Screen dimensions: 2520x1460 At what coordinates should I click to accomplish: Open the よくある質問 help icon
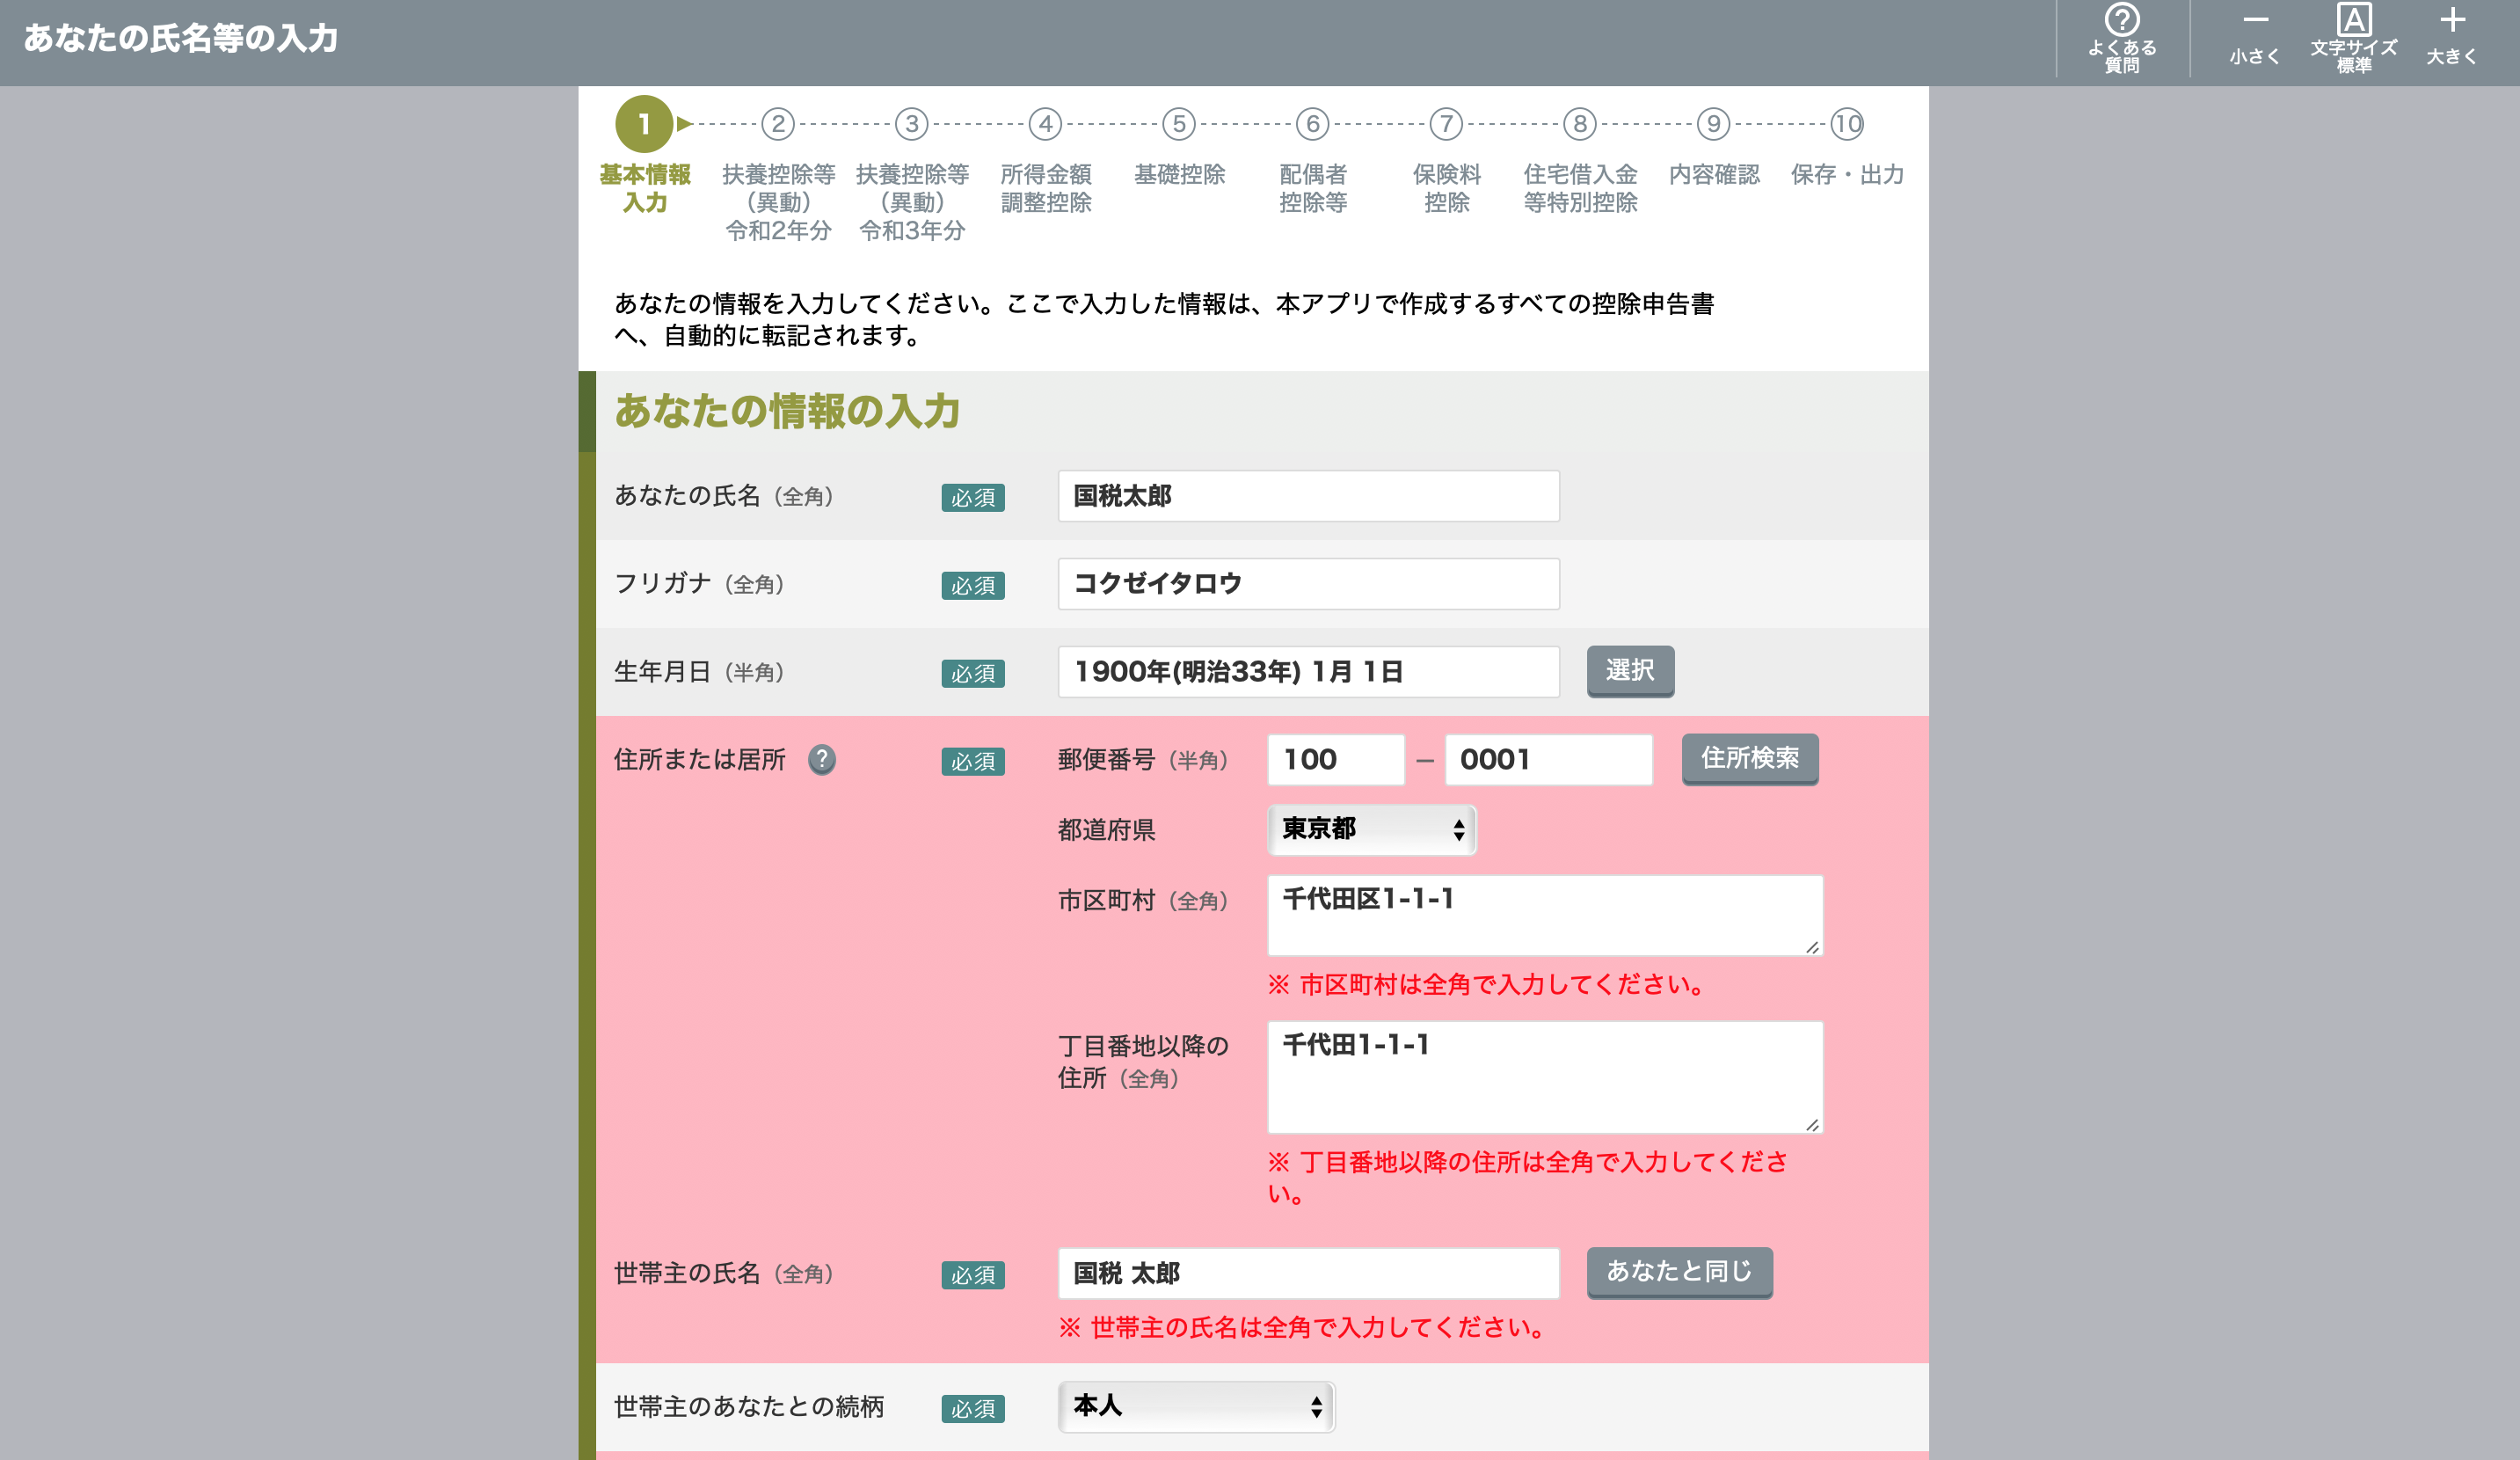[2121, 22]
